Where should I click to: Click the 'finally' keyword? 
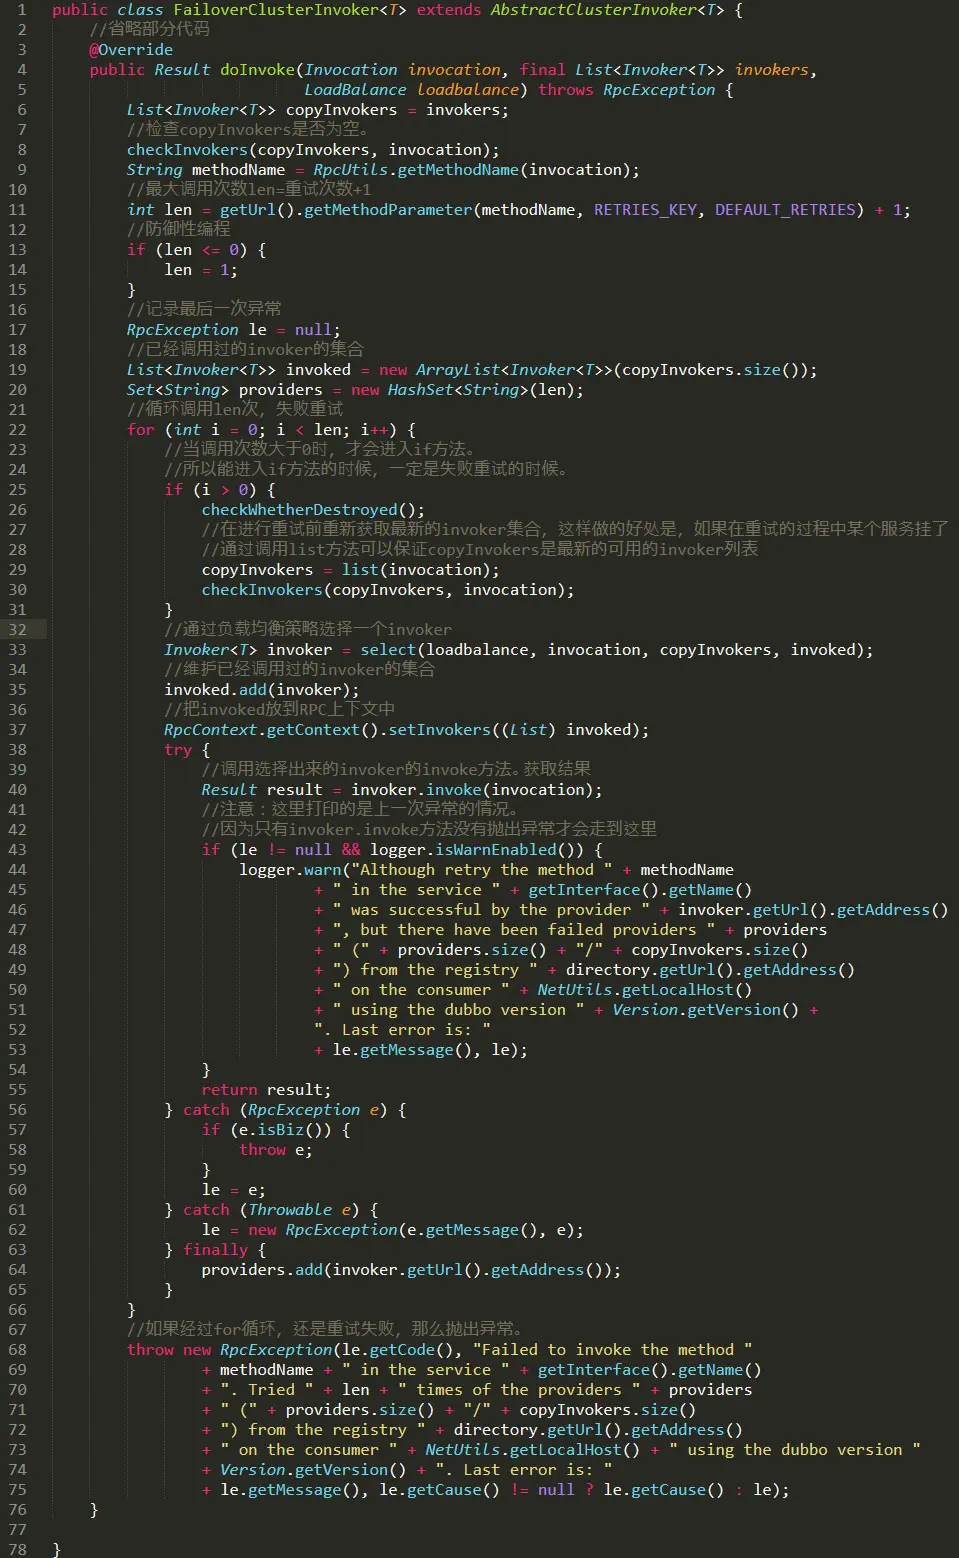point(215,1250)
